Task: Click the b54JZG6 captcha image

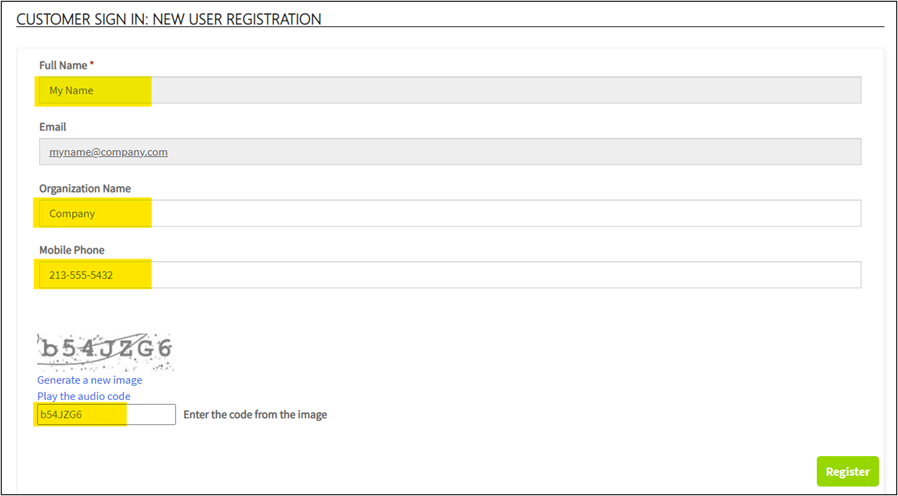Action: click(x=105, y=351)
